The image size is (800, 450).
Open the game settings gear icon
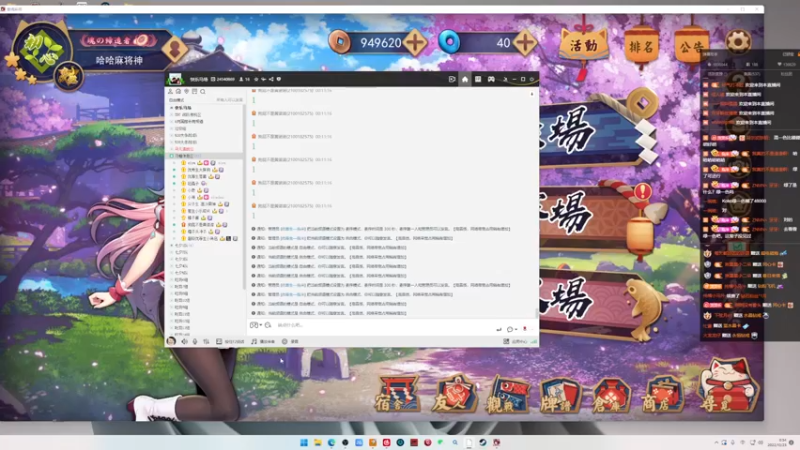[x=738, y=41]
